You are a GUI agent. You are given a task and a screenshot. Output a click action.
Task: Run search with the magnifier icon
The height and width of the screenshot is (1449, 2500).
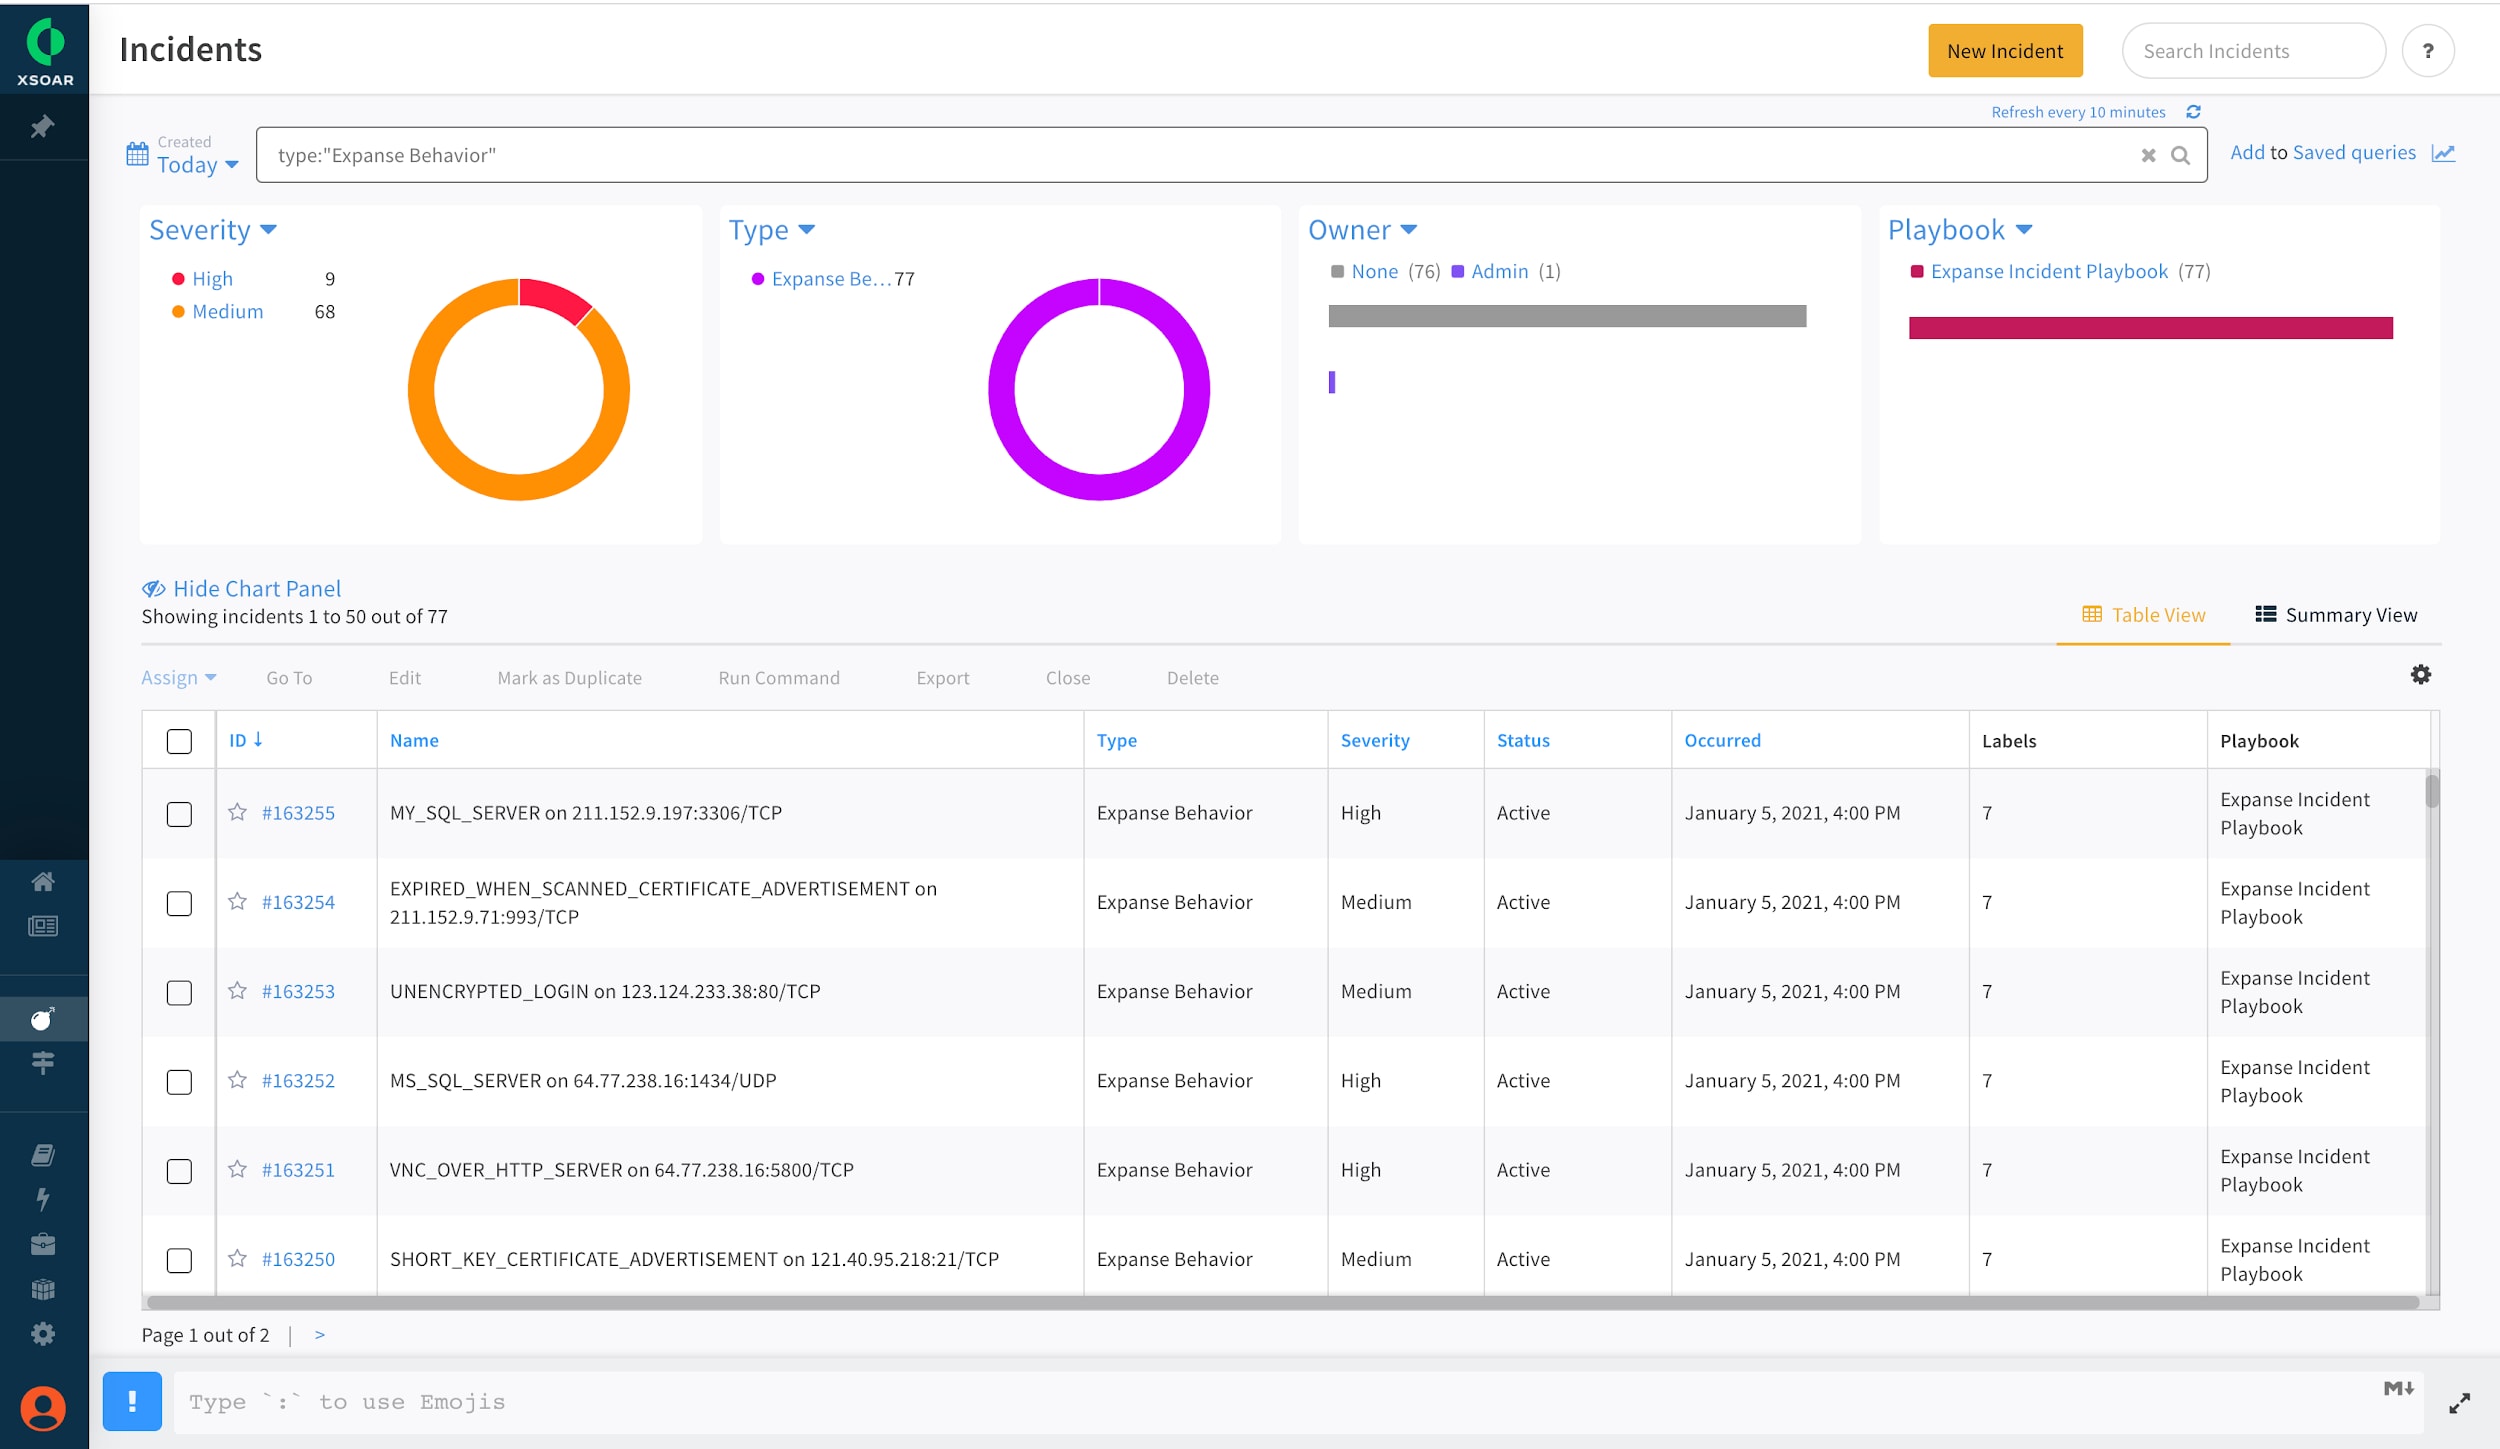[x=2181, y=155]
